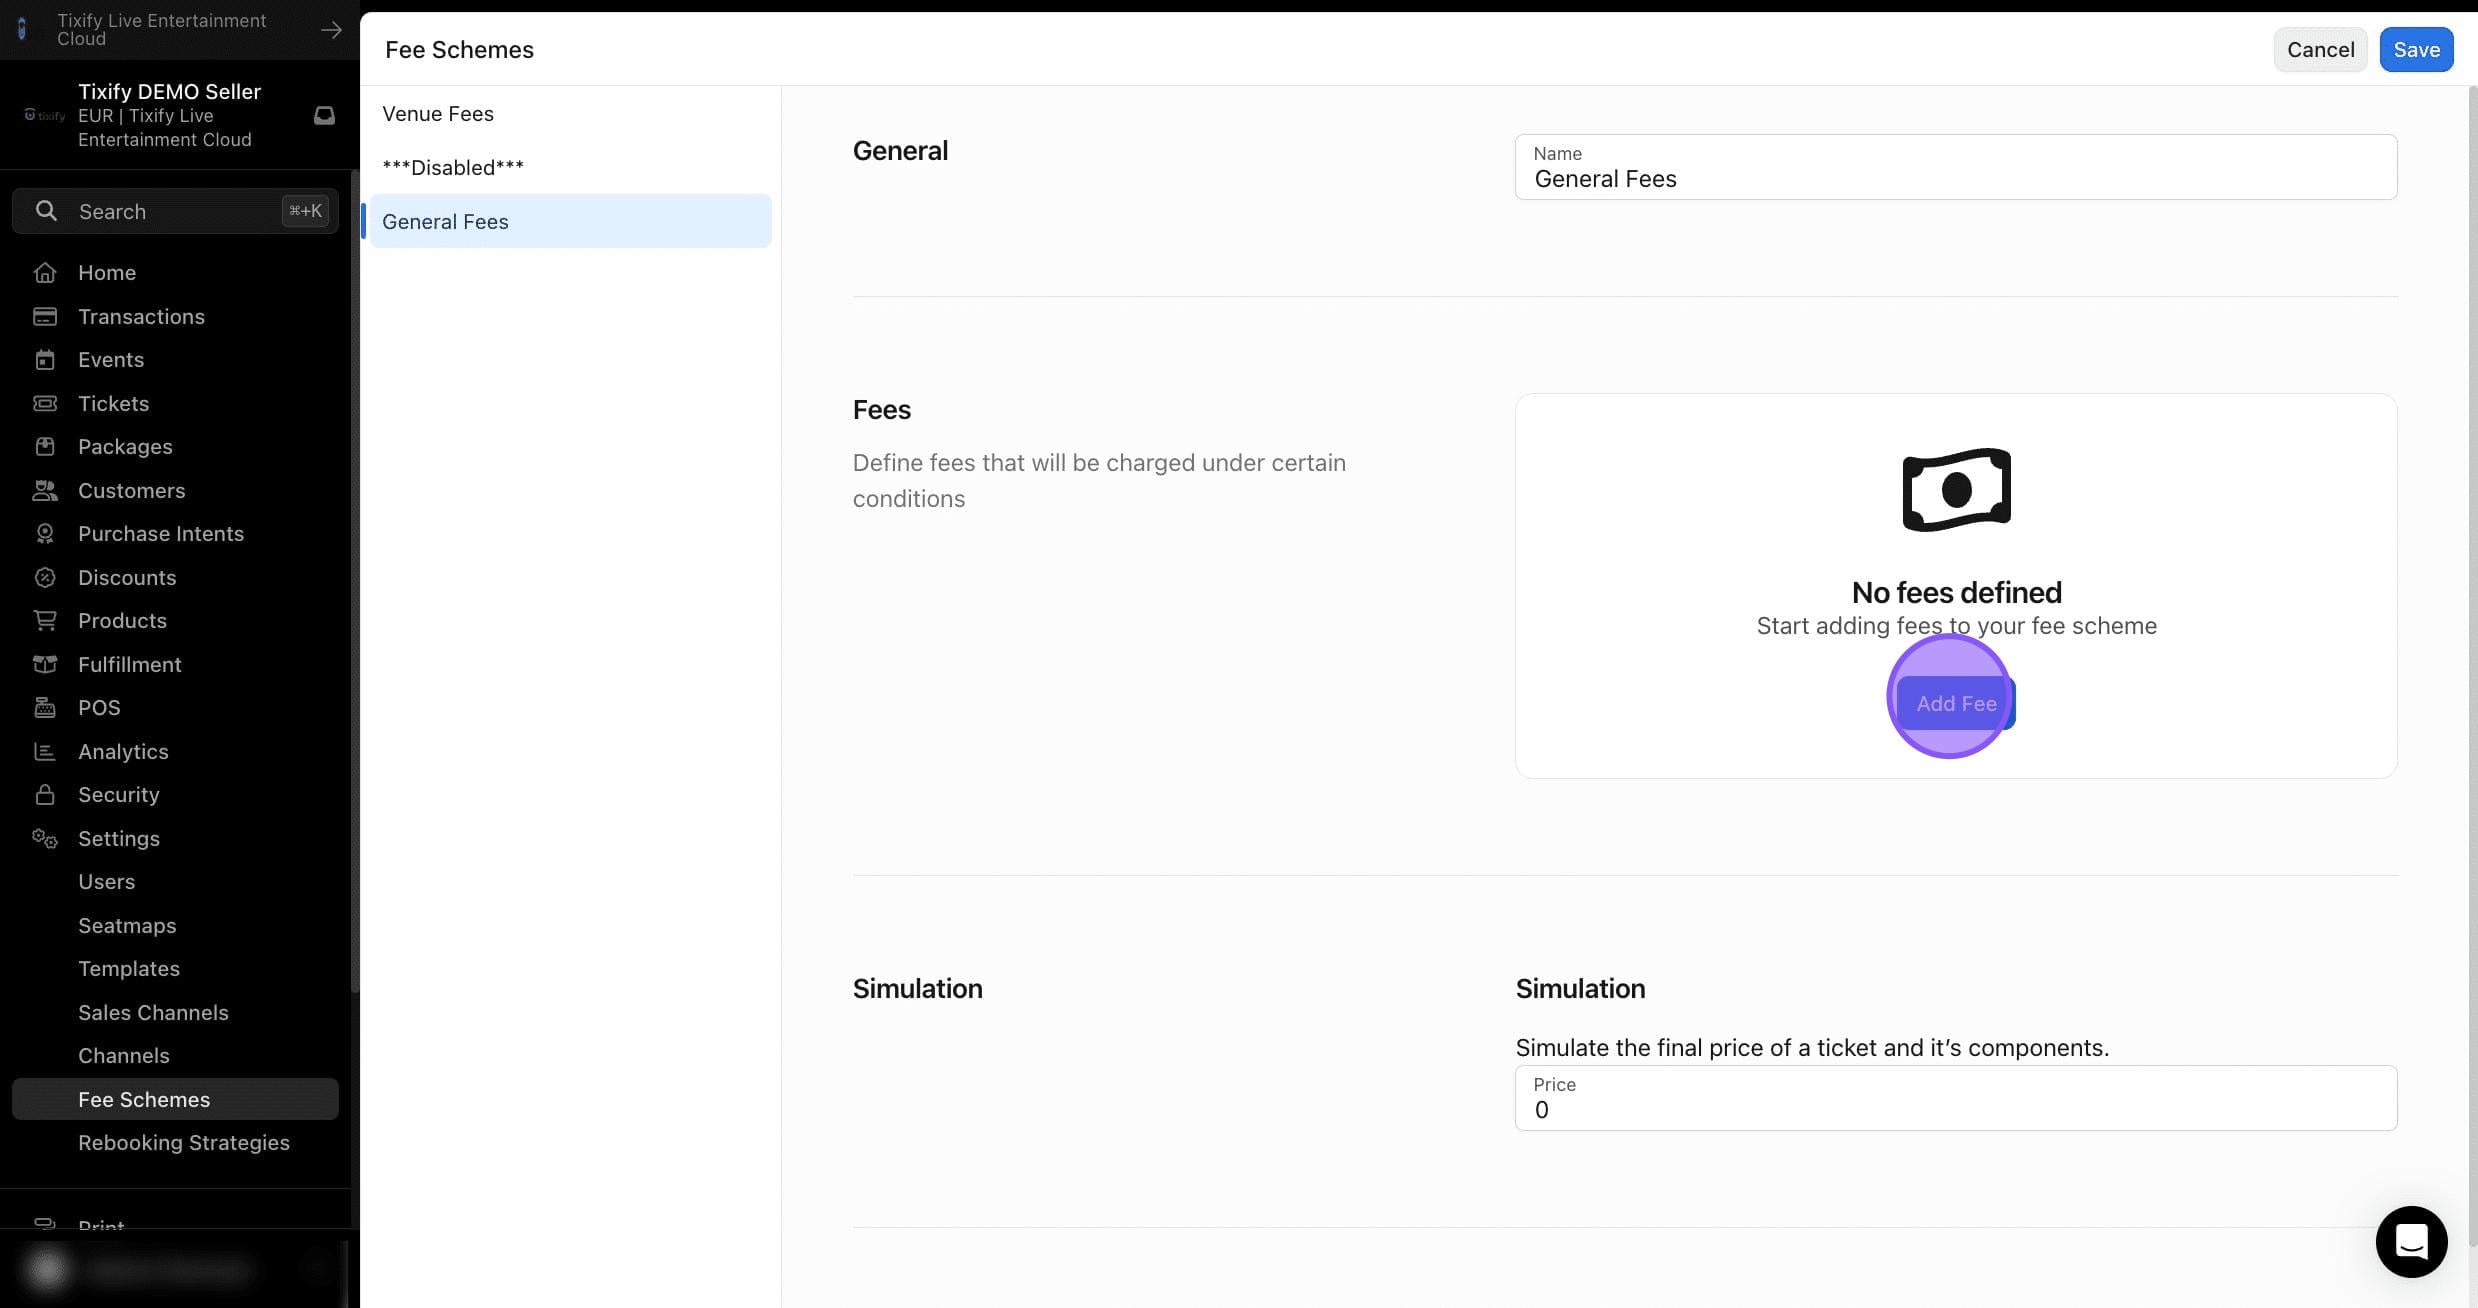Click the Discounts percent icon
2478x1308 pixels.
[45, 578]
